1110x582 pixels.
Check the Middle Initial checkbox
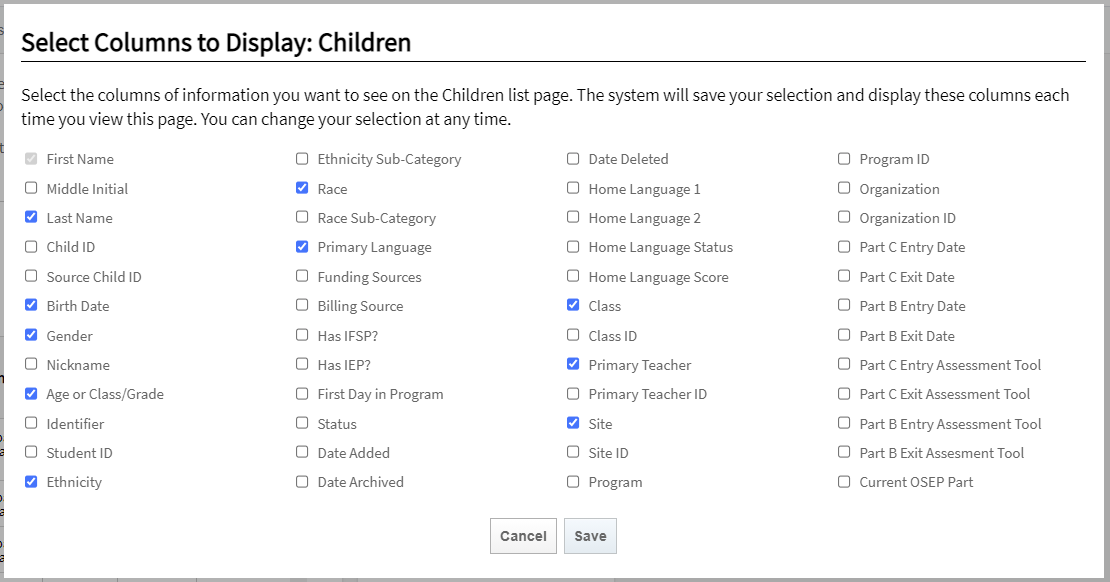pos(31,188)
